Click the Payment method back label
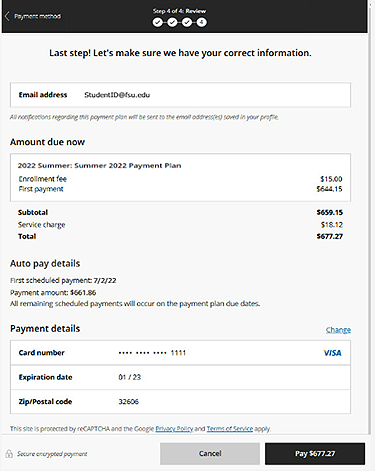 coord(38,16)
